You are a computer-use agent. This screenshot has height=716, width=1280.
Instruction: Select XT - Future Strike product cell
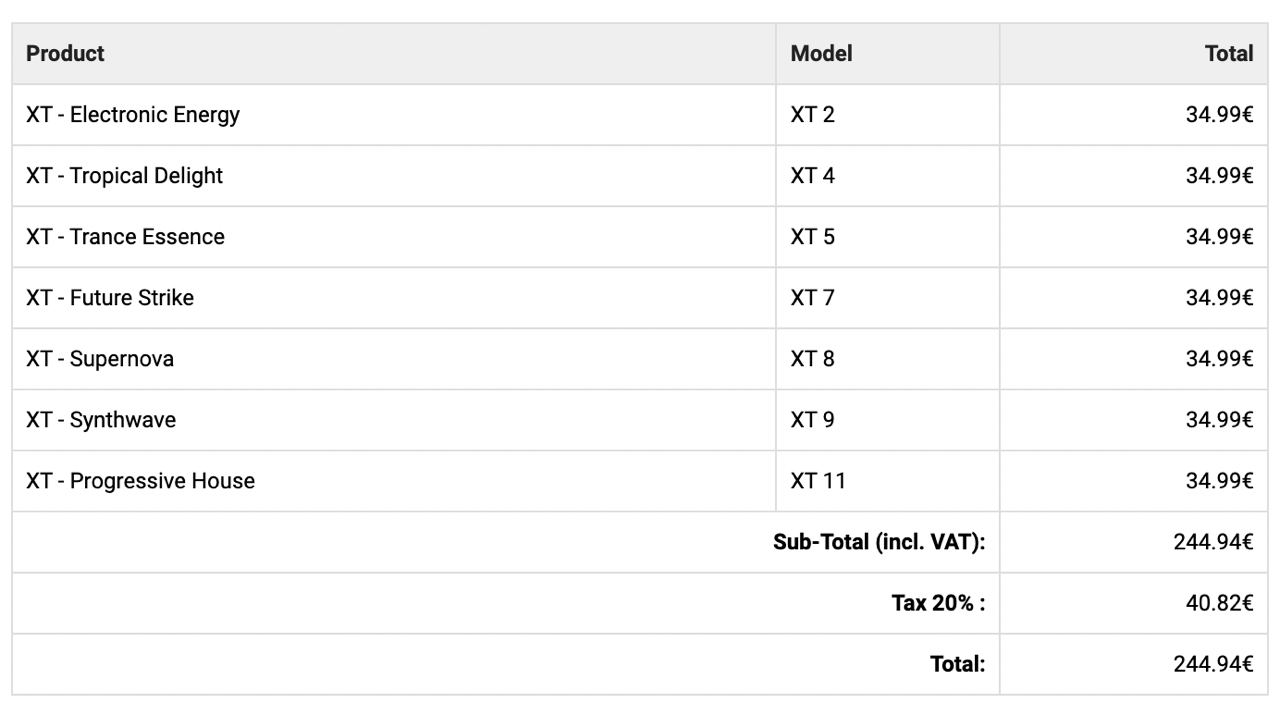click(394, 298)
